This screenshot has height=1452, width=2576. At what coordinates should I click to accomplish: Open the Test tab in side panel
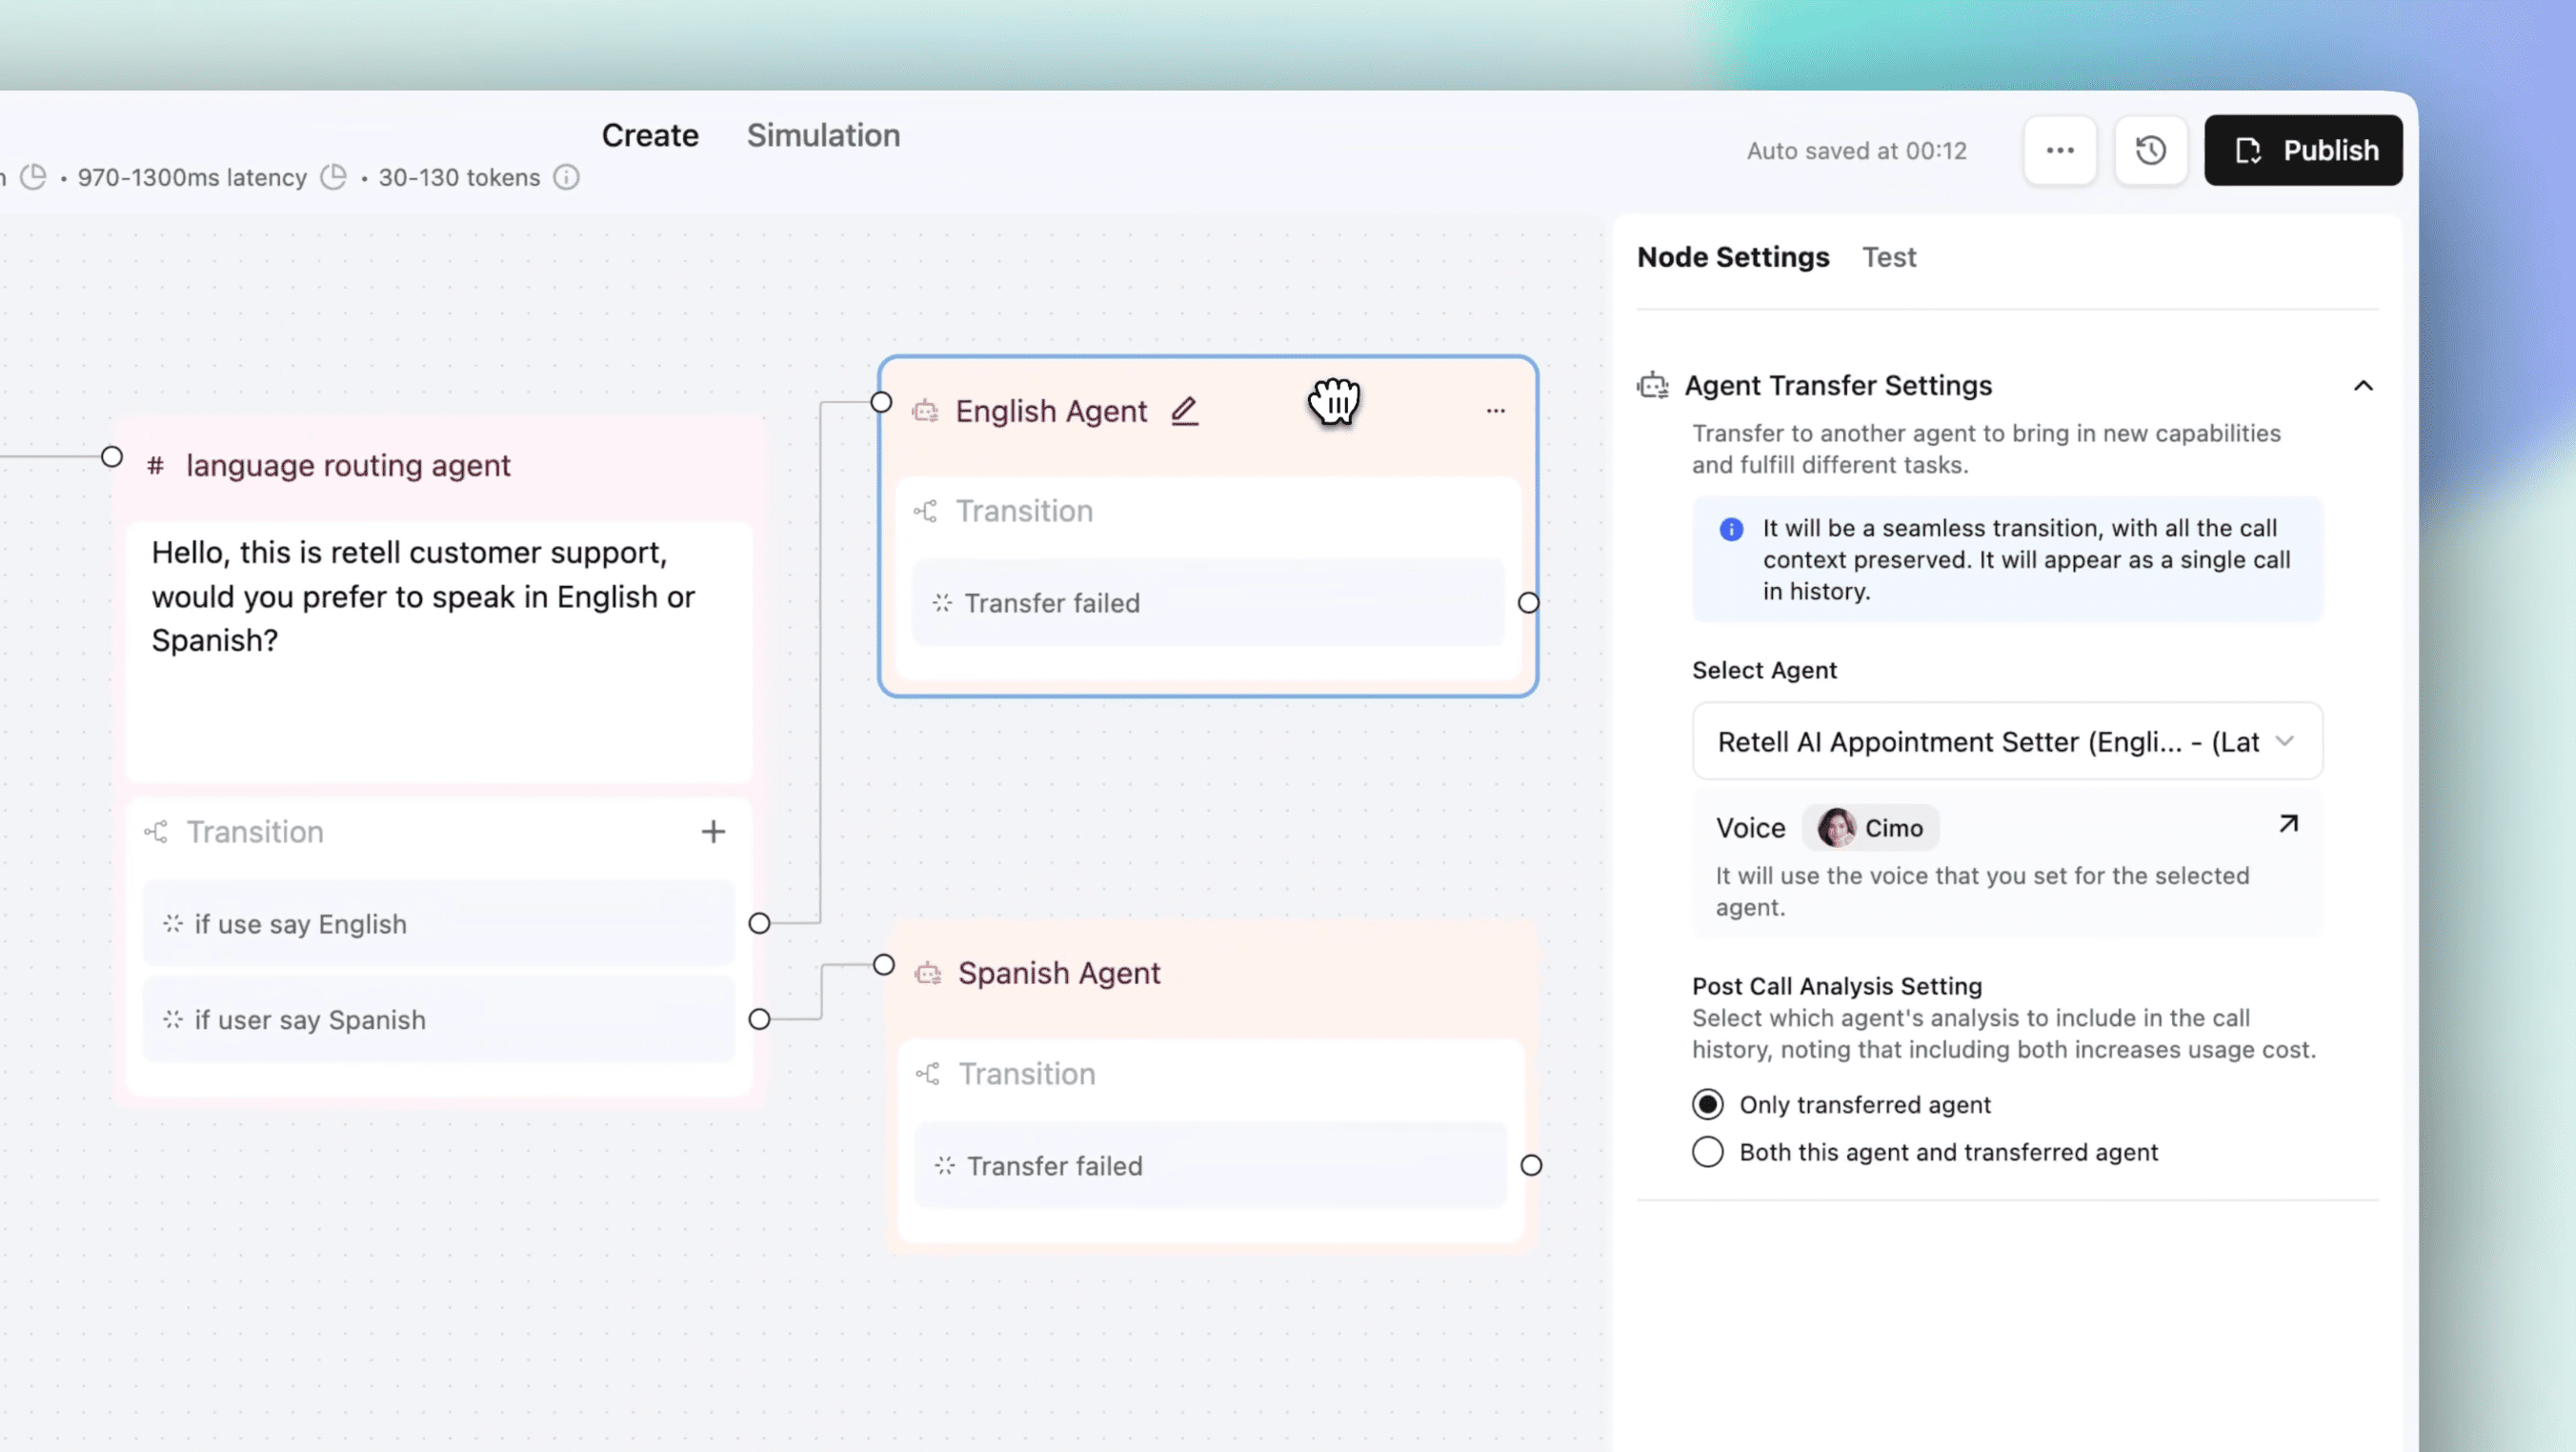[x=1889, y=257]
